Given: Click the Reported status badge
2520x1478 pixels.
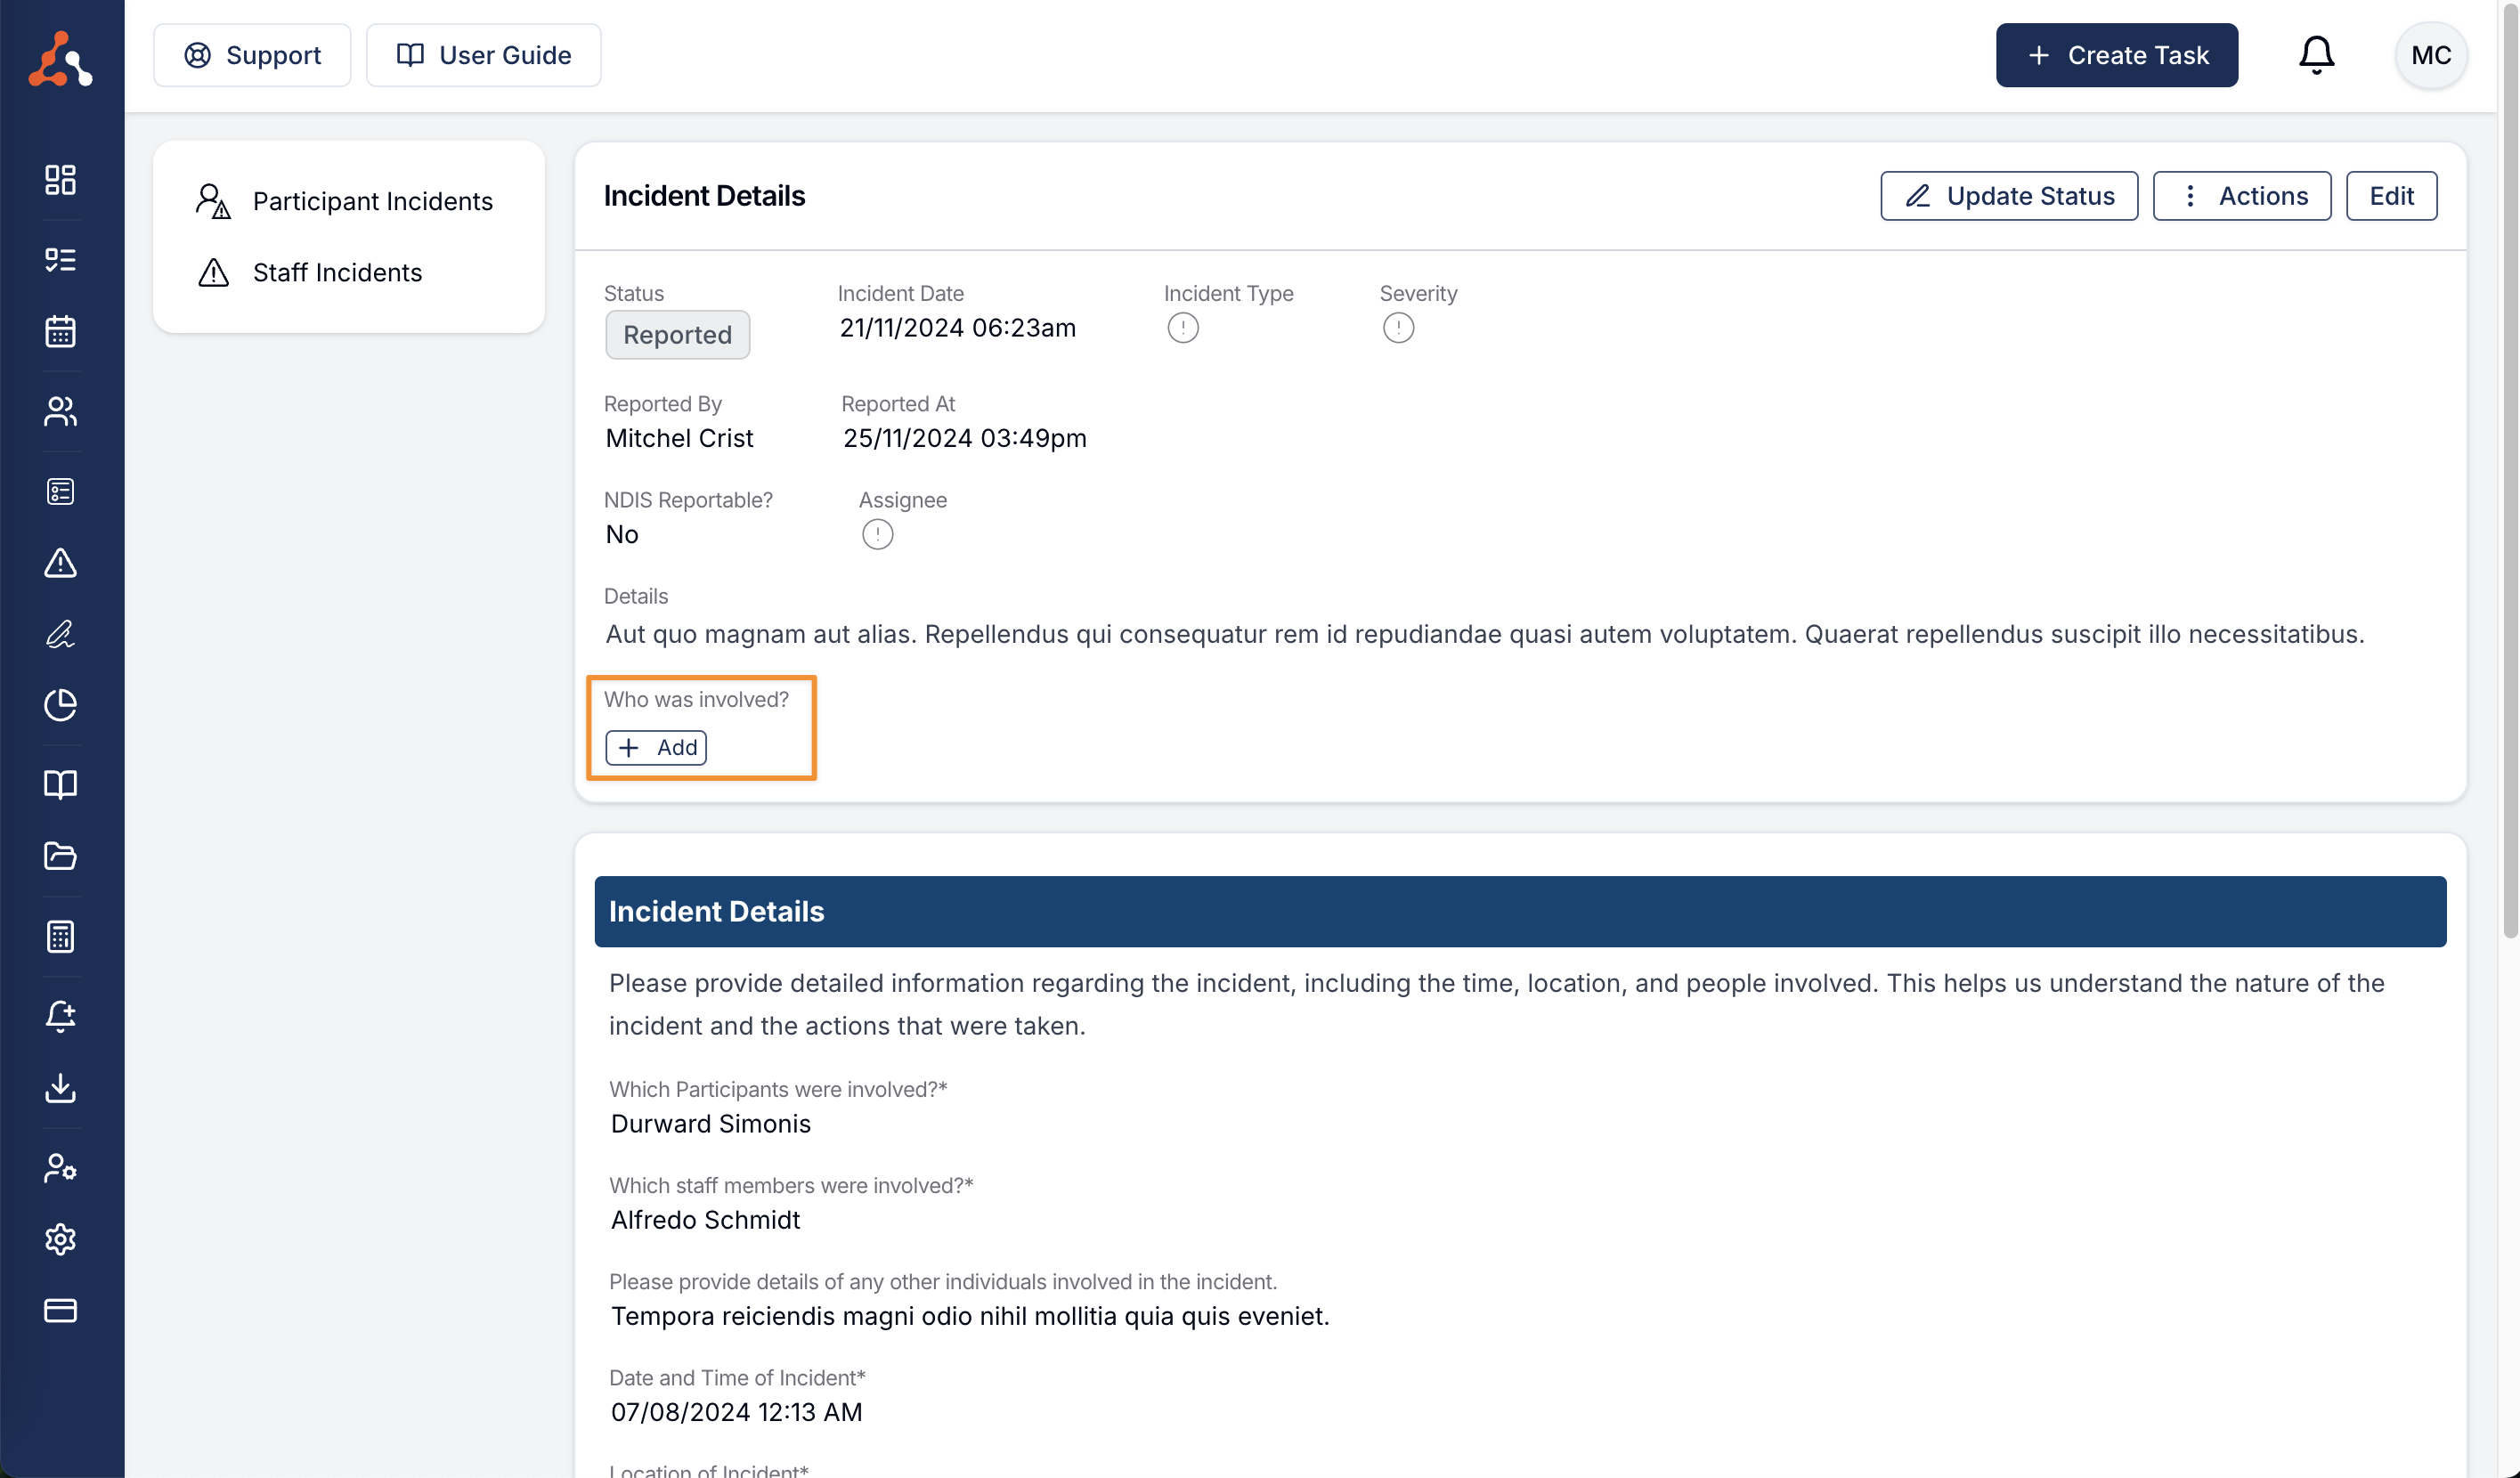Looking at the screenshot, I should click(x=677, y=335).
